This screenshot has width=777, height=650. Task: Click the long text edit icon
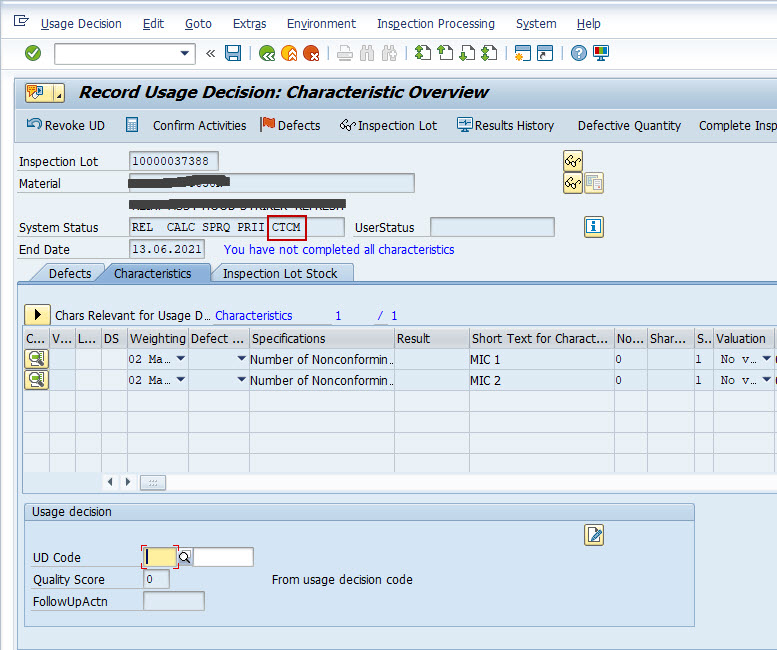tap(594, 535)
